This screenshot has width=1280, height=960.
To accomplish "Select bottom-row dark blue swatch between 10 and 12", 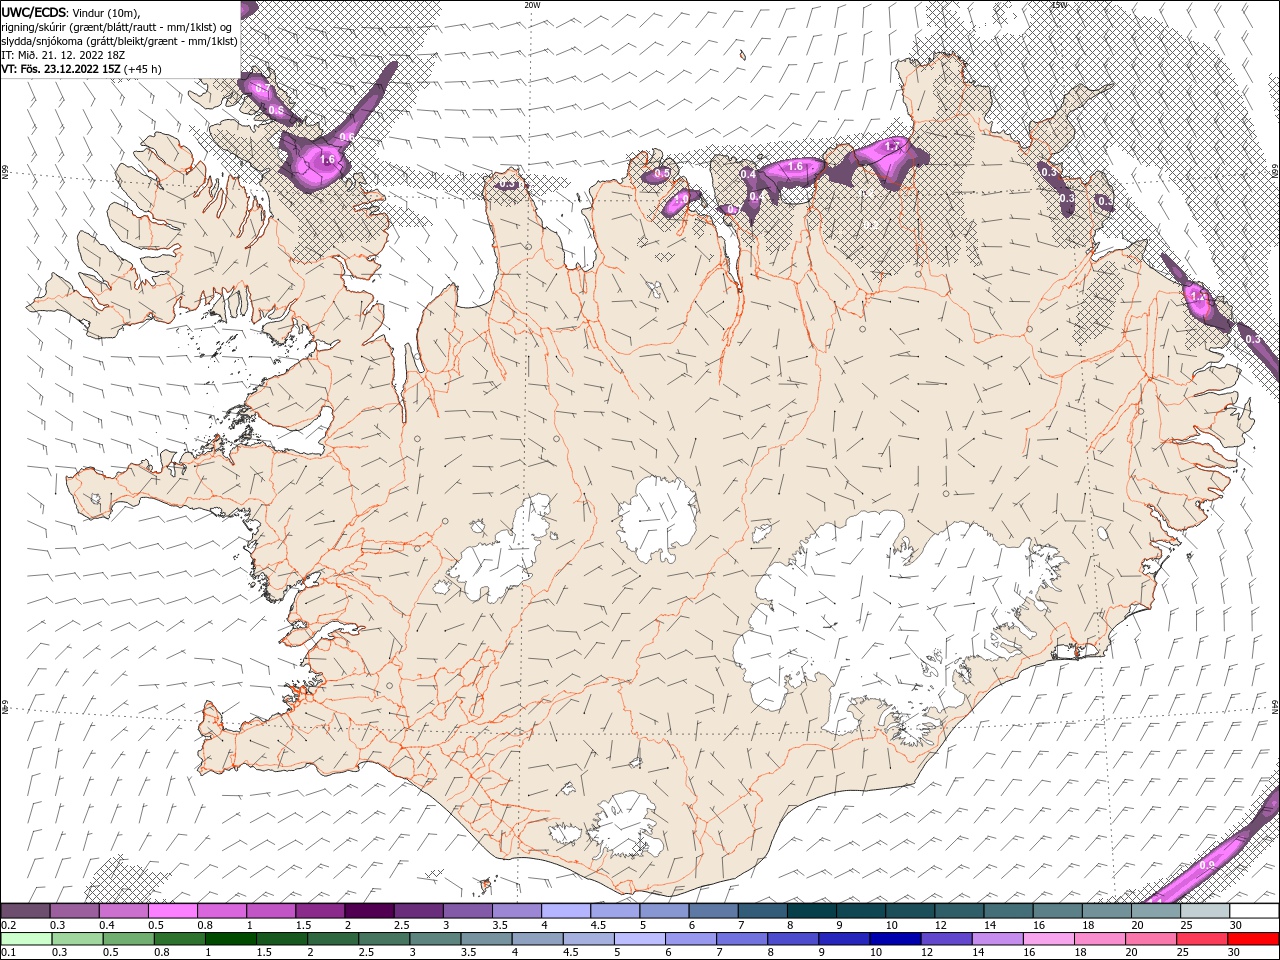I will pyautogui.click(x=895, y=939).
